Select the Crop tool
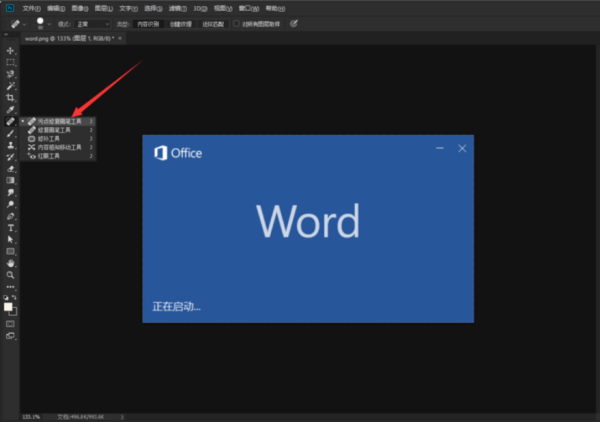Viewport: 600px width, 422px height. [10, 98]
